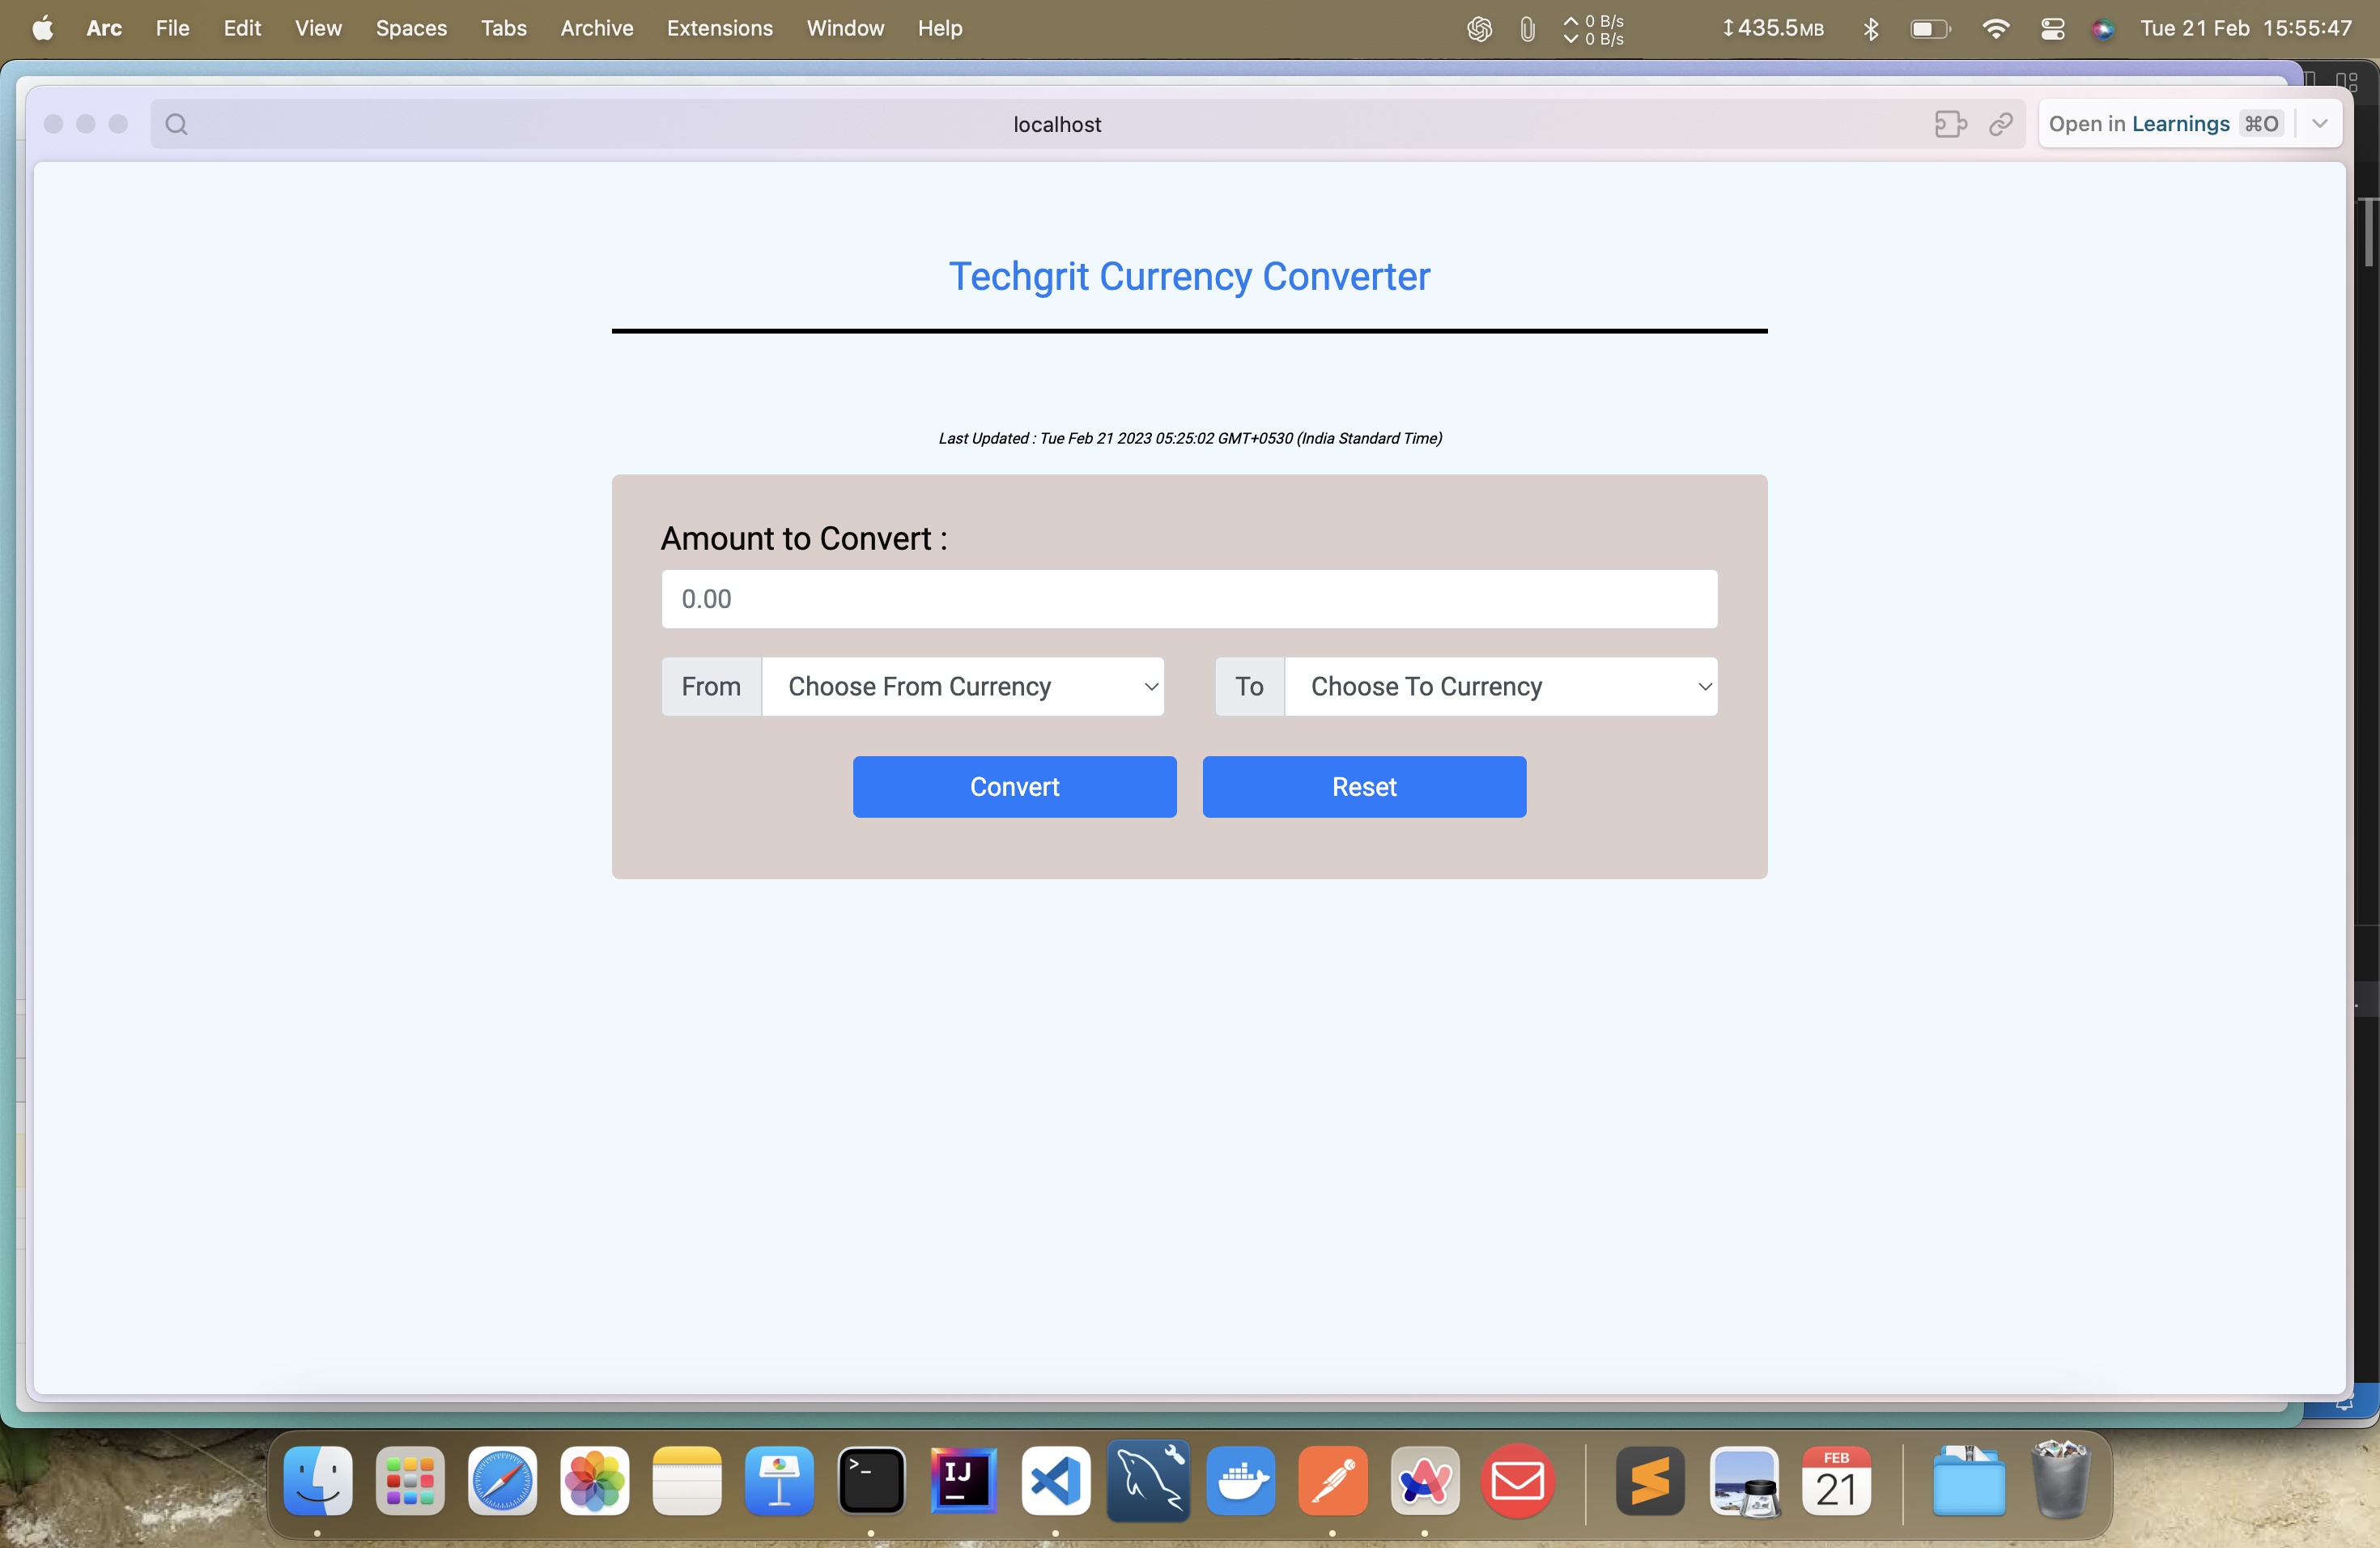Toggle Bluetooth status in menu bar
Image resolution: width=2380 pixels, height=1548 pixels.
(x=1870, y=26)
